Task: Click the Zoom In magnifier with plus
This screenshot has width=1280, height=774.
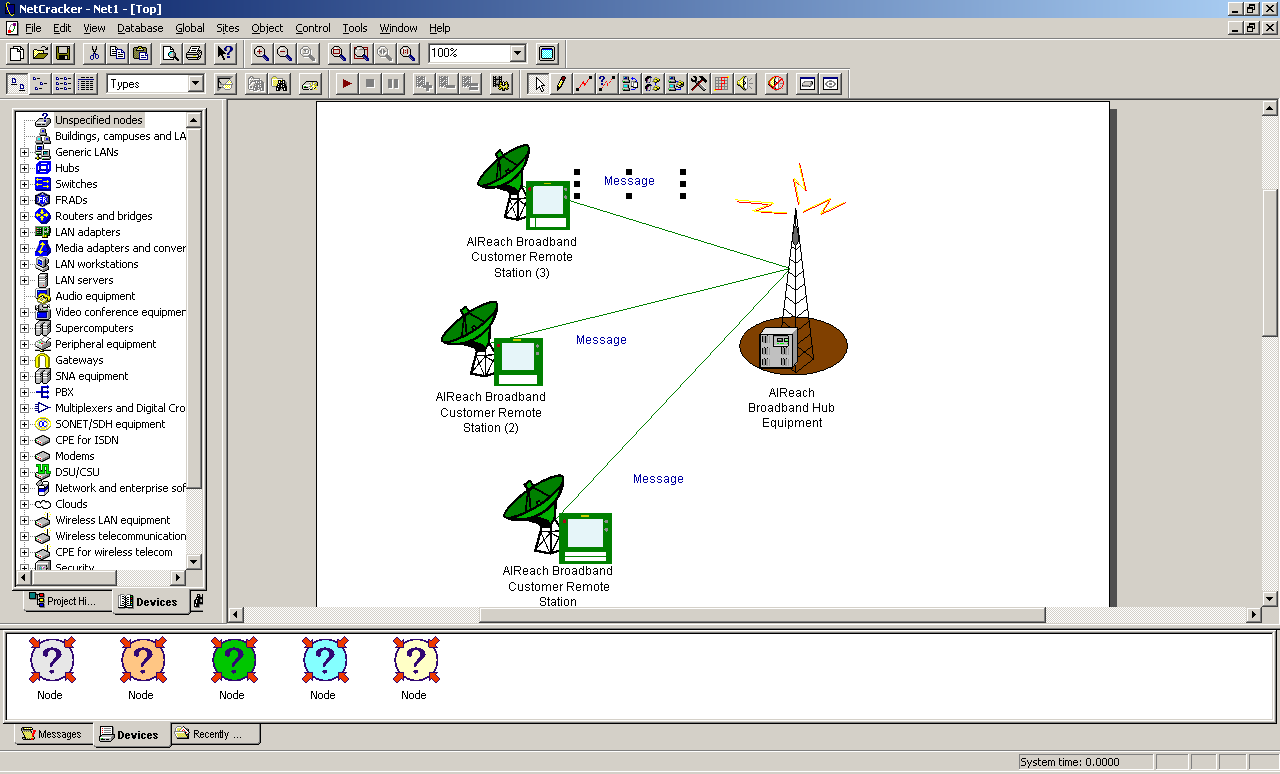Action: 261,53
